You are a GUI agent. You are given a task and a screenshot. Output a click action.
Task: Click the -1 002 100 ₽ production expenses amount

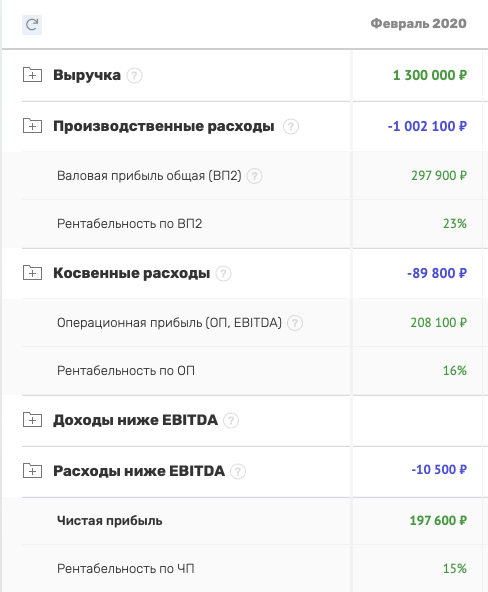[427, 126]
